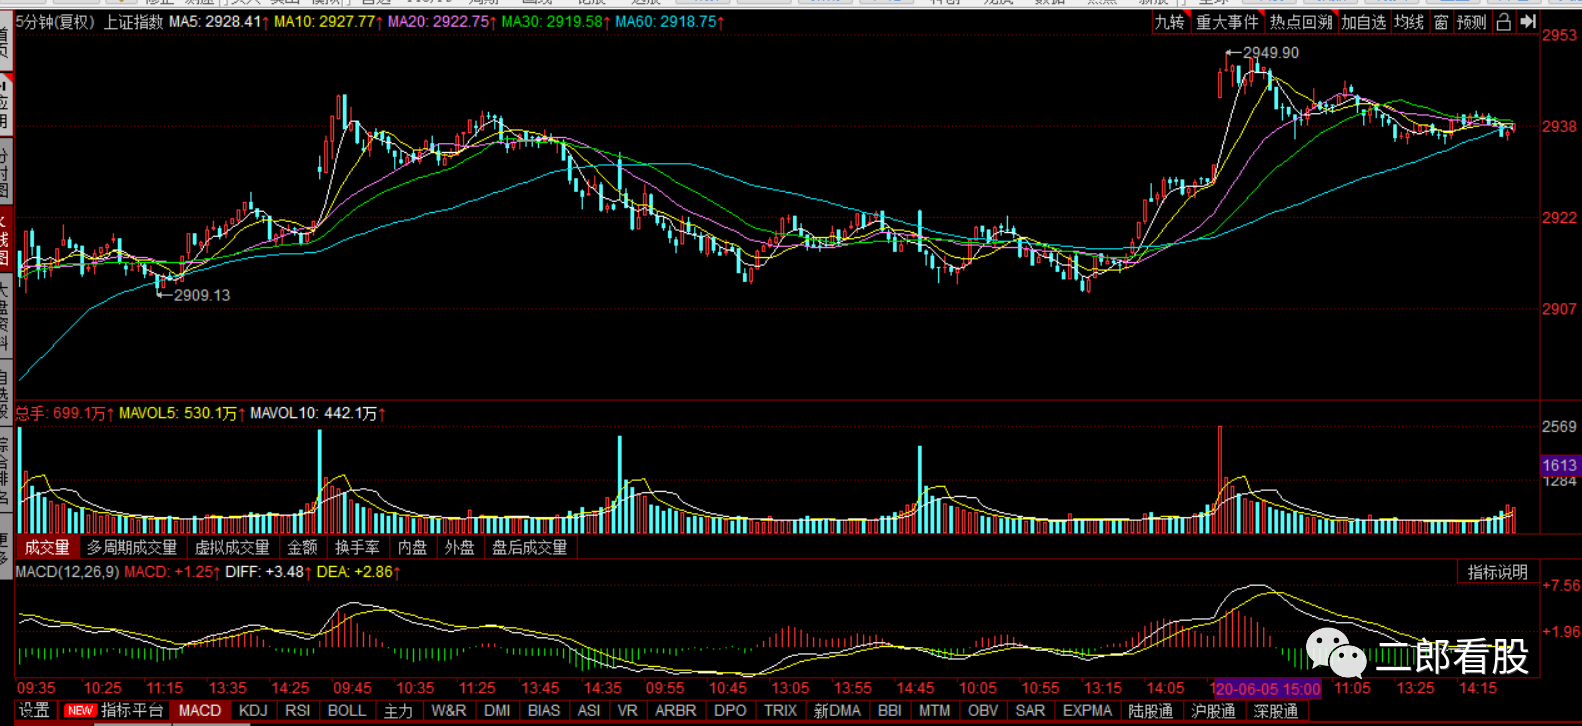Open 指标说明 indicator description
Viewport: 1582px width, 726px height.
click(1497, 572)
